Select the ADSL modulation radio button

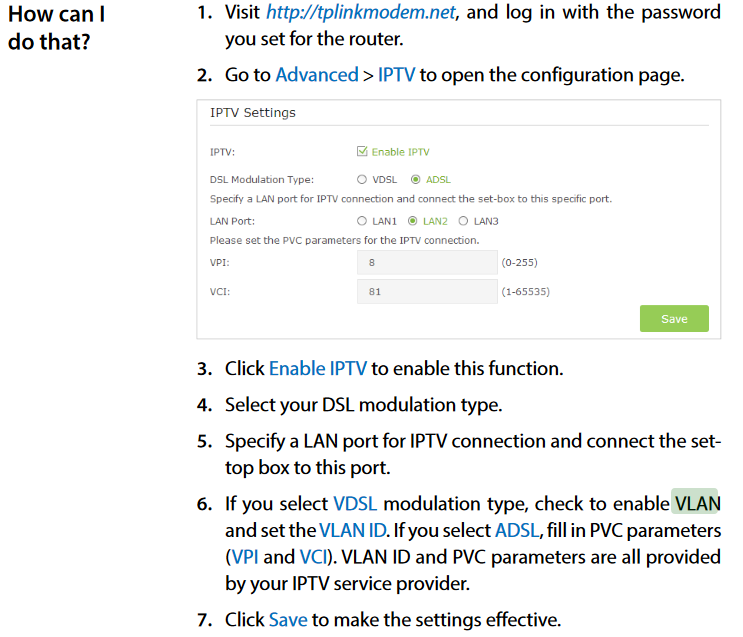click(416, 180)
